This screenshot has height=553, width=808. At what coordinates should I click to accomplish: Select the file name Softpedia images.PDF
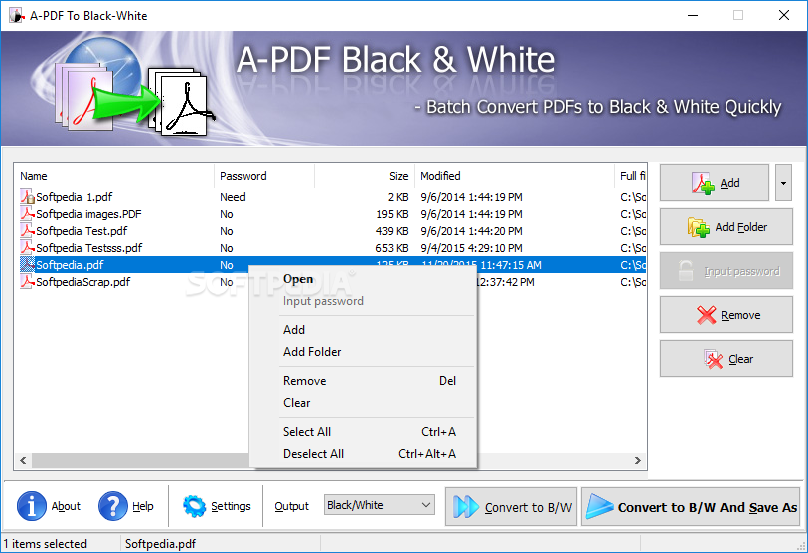point(89,214)
